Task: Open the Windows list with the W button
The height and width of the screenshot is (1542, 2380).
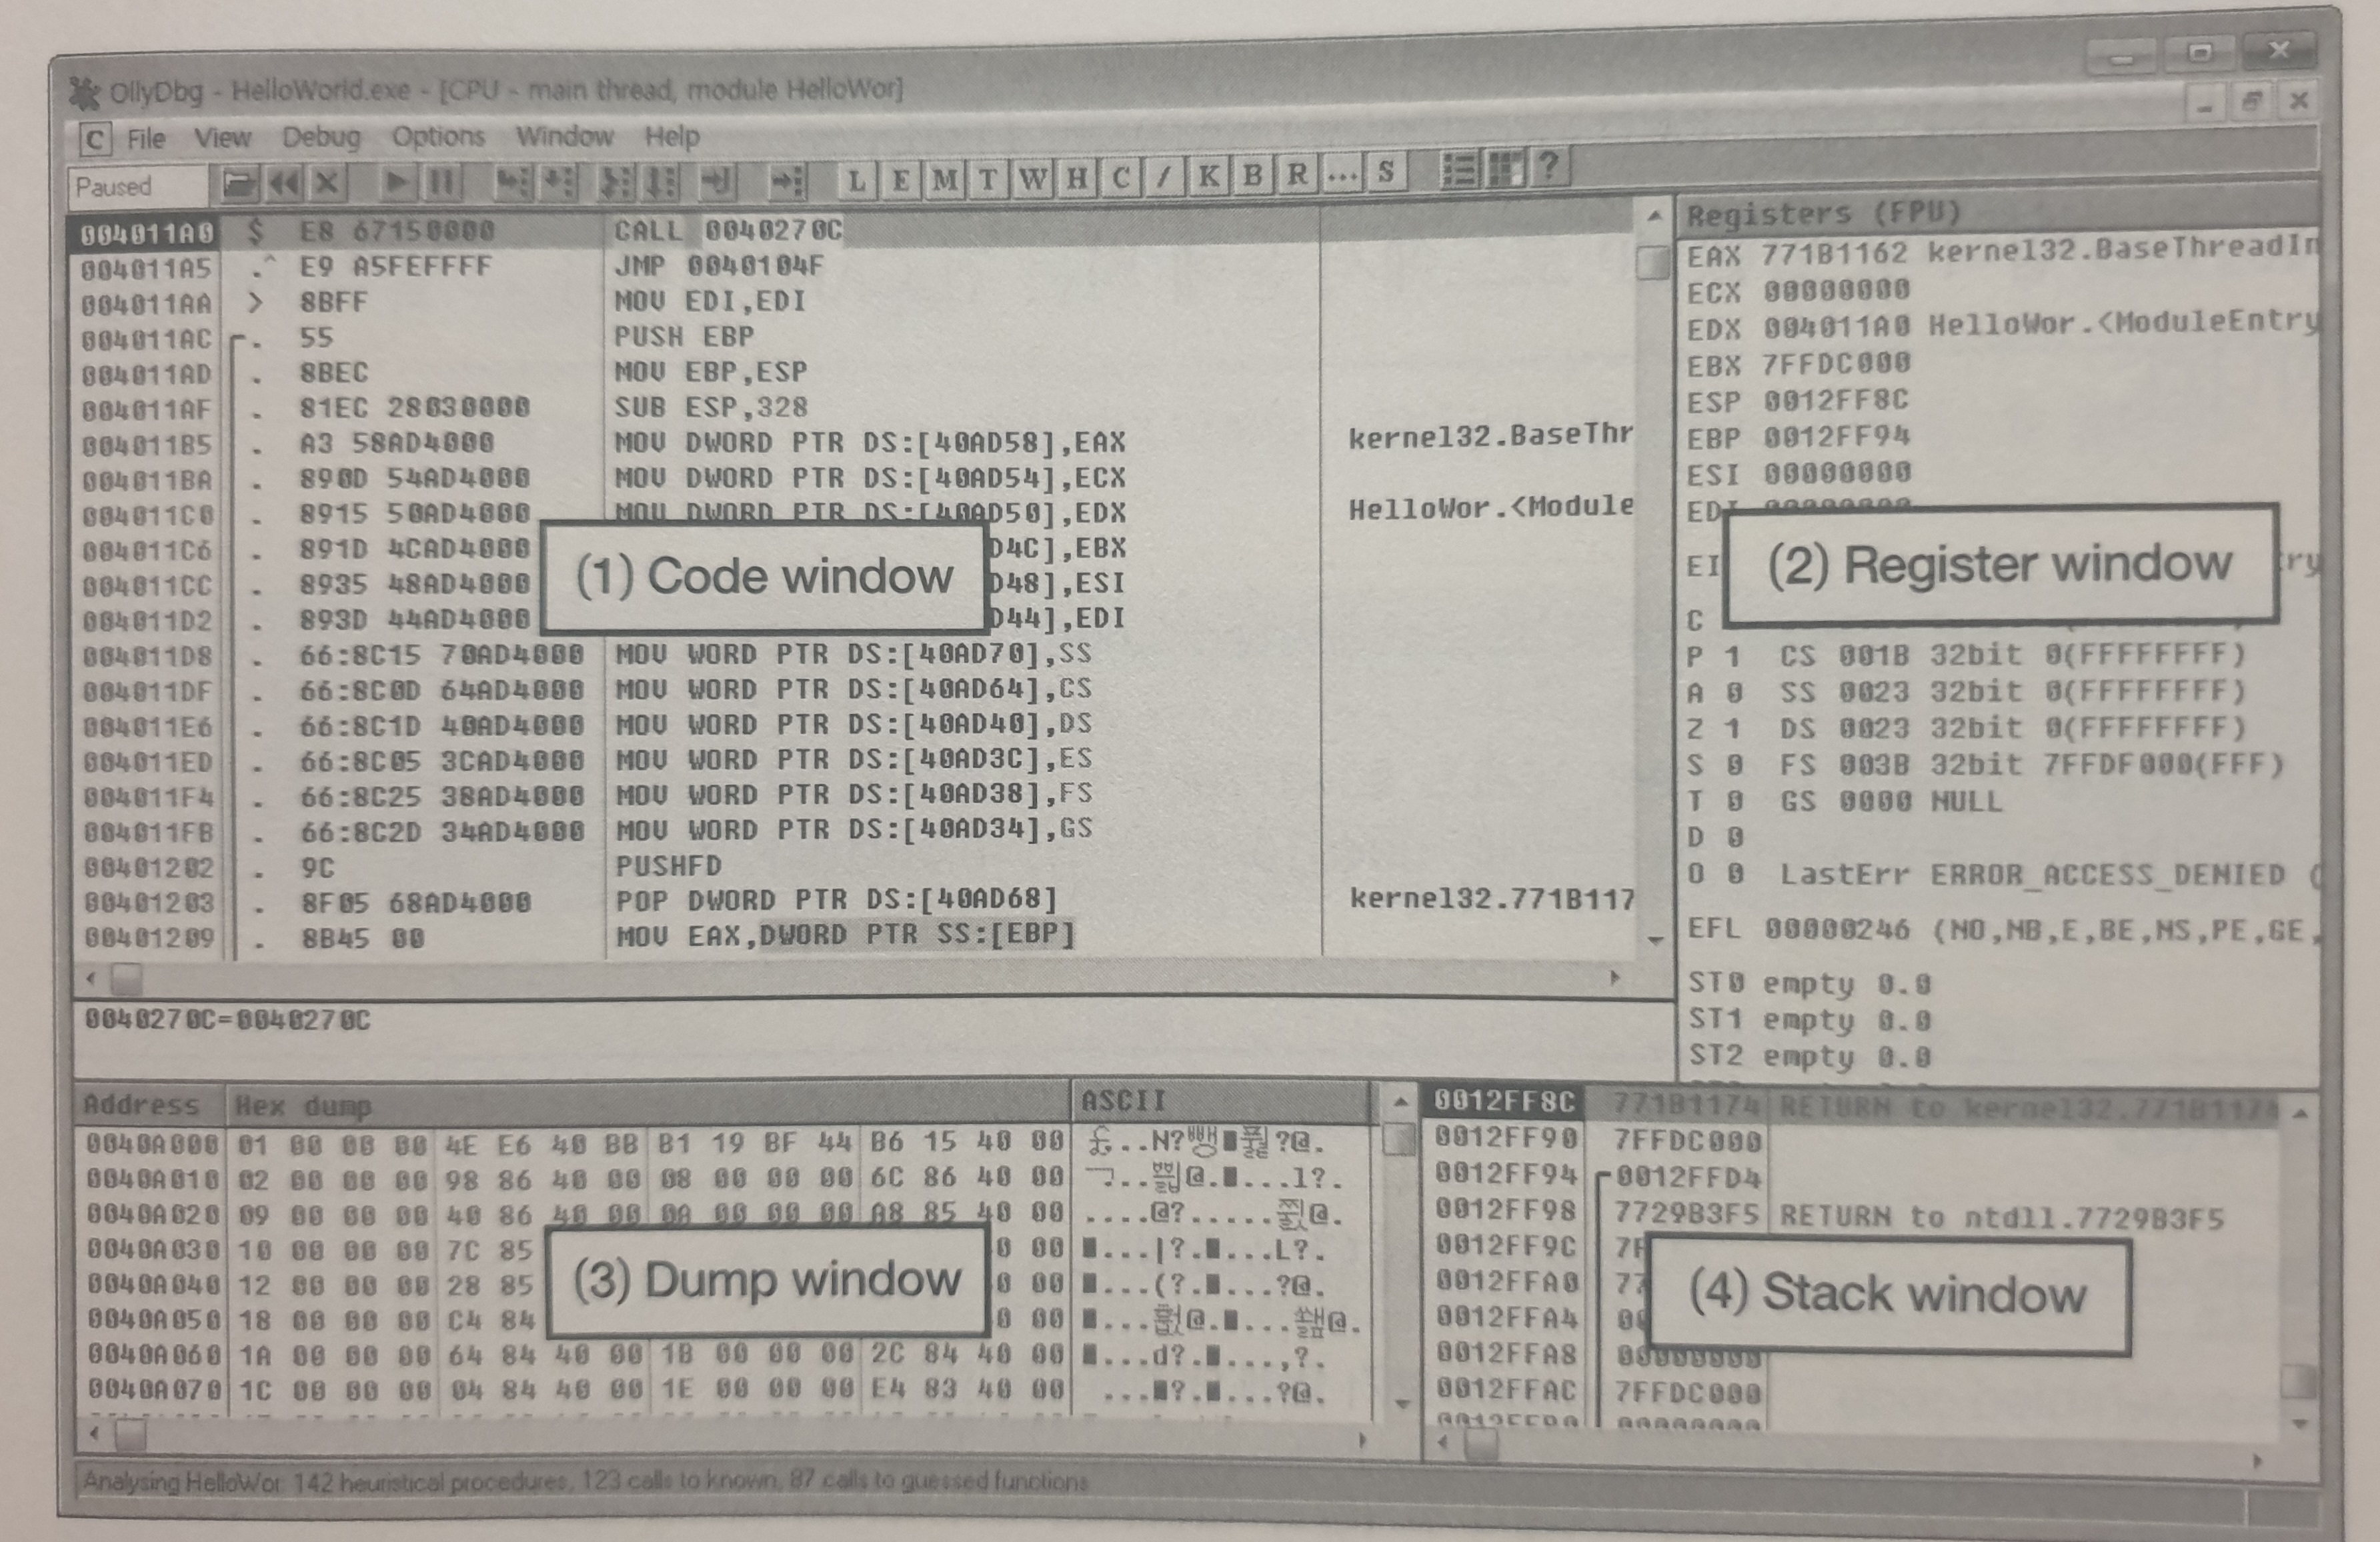Action: pos(1033,179)
